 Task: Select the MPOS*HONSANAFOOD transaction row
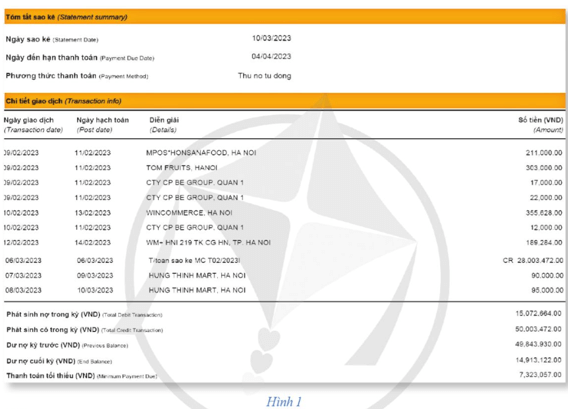[283, 153]
